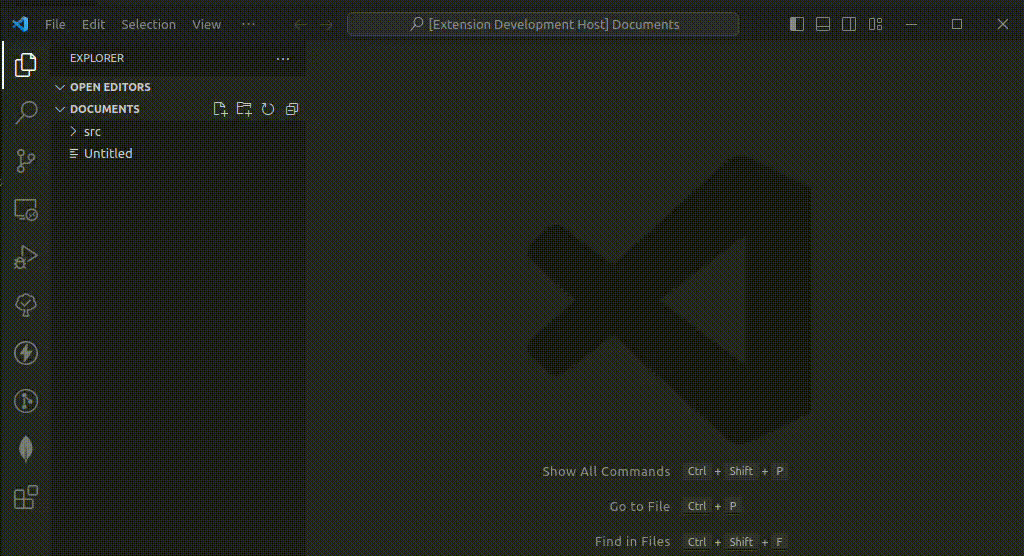Screen dimensions: 1024x556
Task: Go forward with the right arrow
Action: 327,25
